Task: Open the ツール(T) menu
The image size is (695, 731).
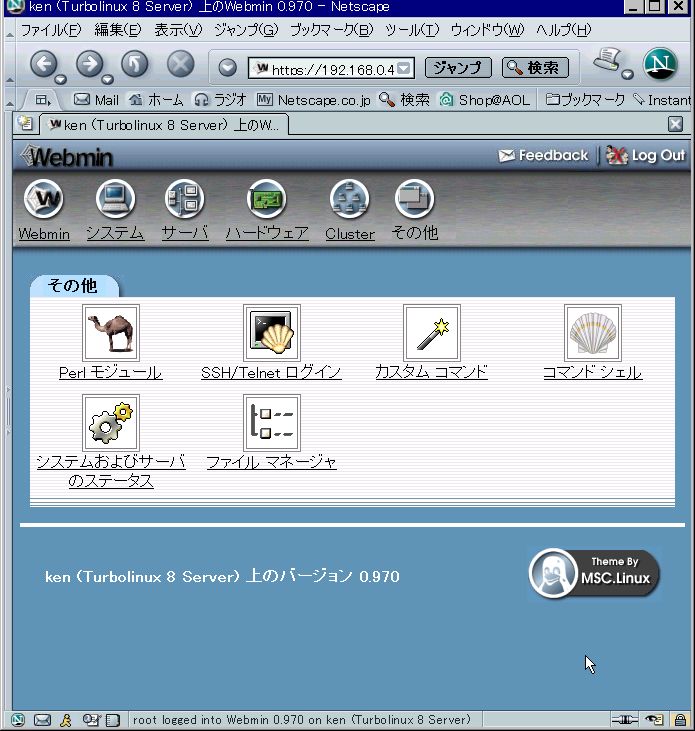Action: tap(412, 30)
